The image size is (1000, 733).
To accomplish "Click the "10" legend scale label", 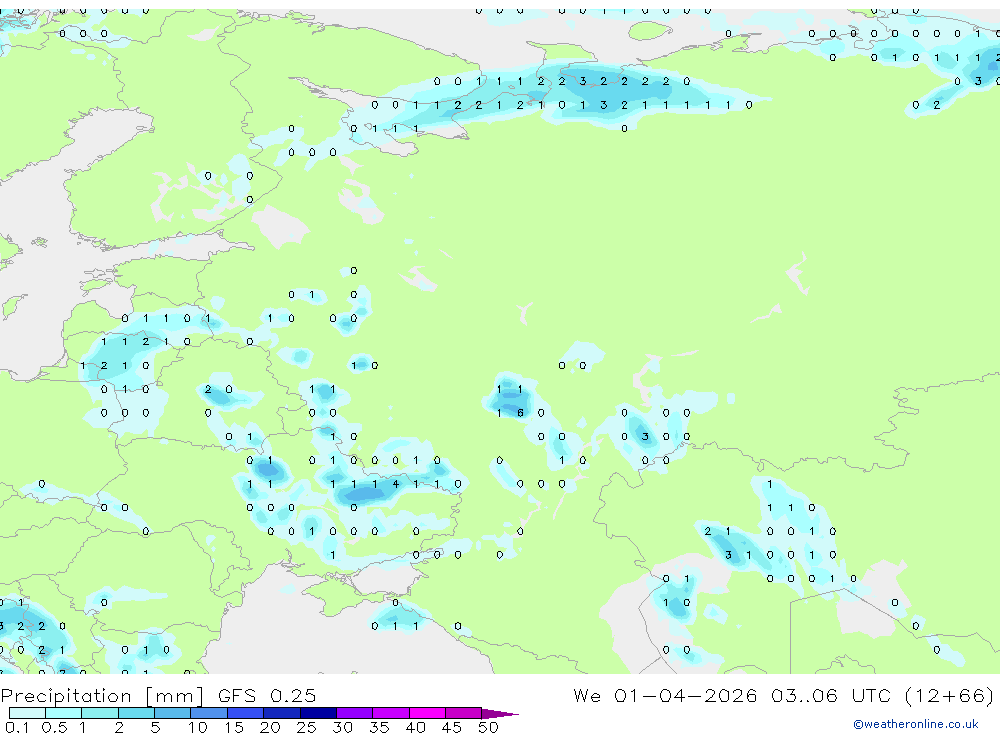I will pos(198,727).
